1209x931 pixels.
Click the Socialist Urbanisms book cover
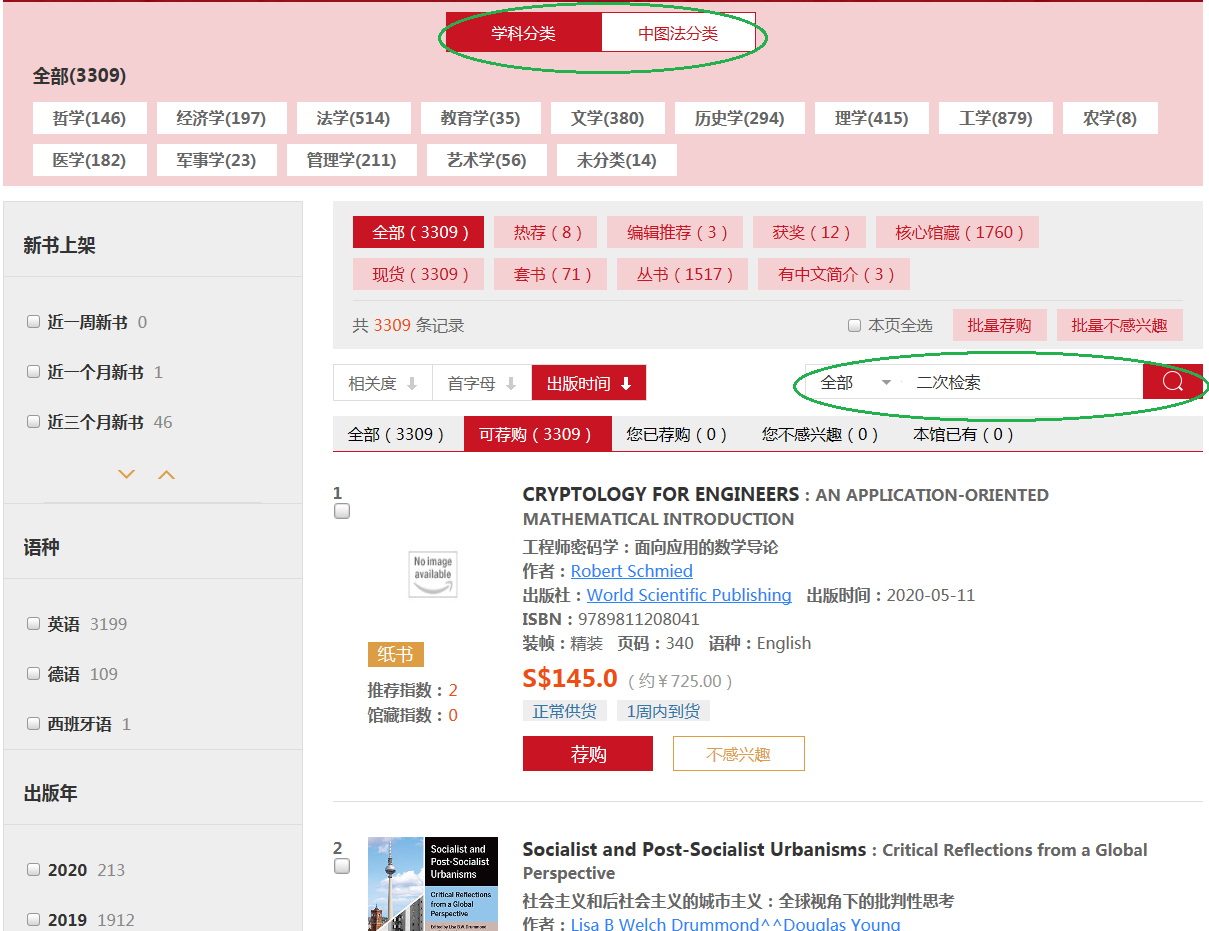coord(432,884)
